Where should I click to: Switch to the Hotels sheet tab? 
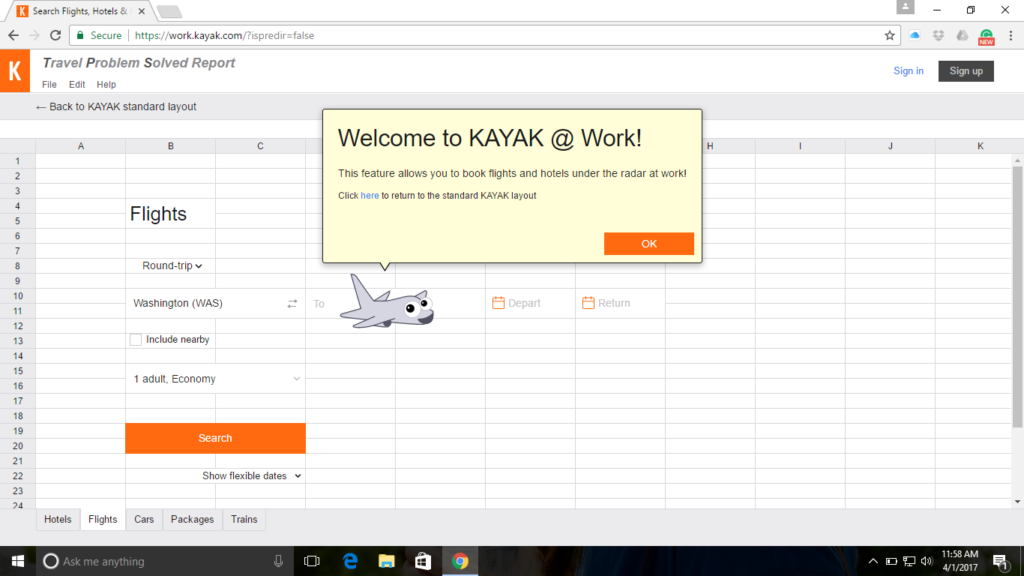coord(58,519)
